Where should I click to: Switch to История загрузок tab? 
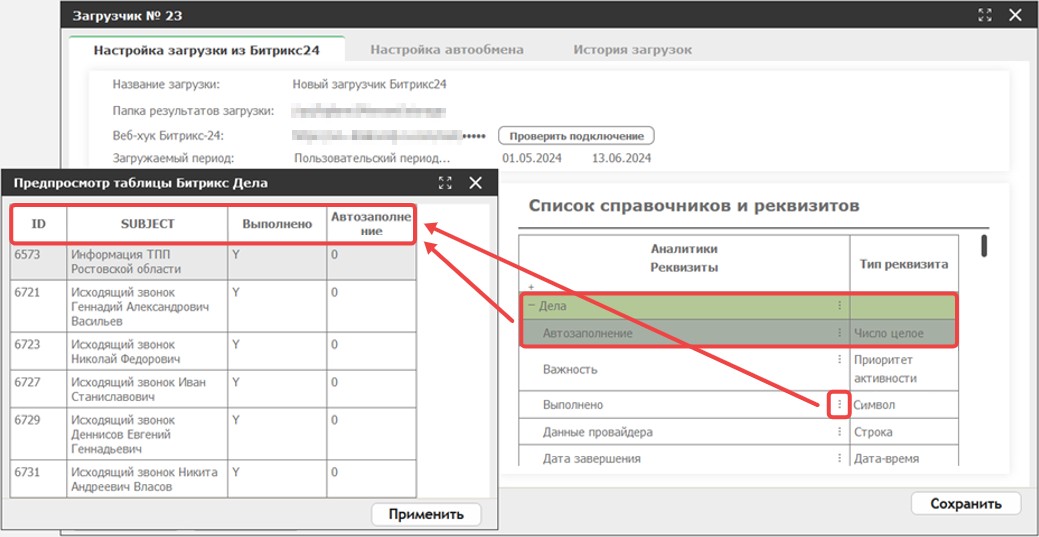(633, 50)
